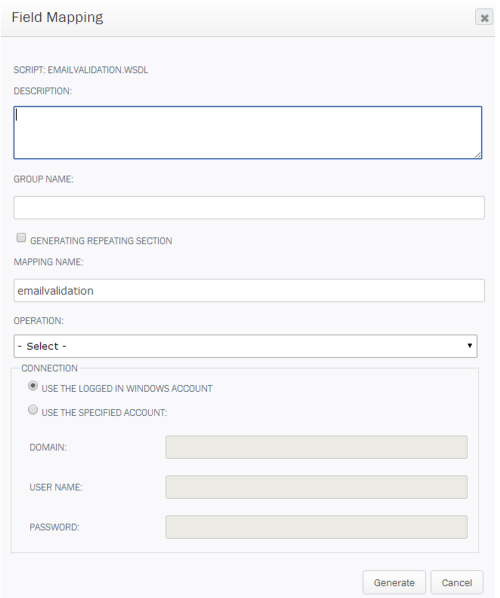Click the Password input field
Image resolution: width=500 pixels, height=598 pixels.
(316, 527)
